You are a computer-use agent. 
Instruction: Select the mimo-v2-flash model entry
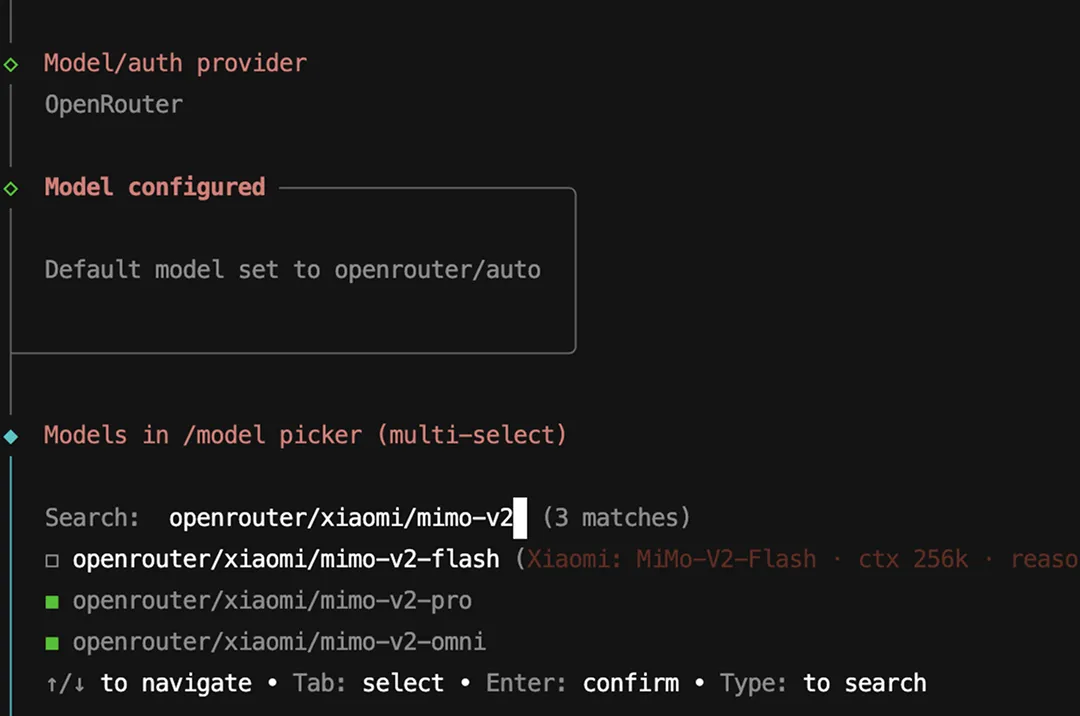286,559
